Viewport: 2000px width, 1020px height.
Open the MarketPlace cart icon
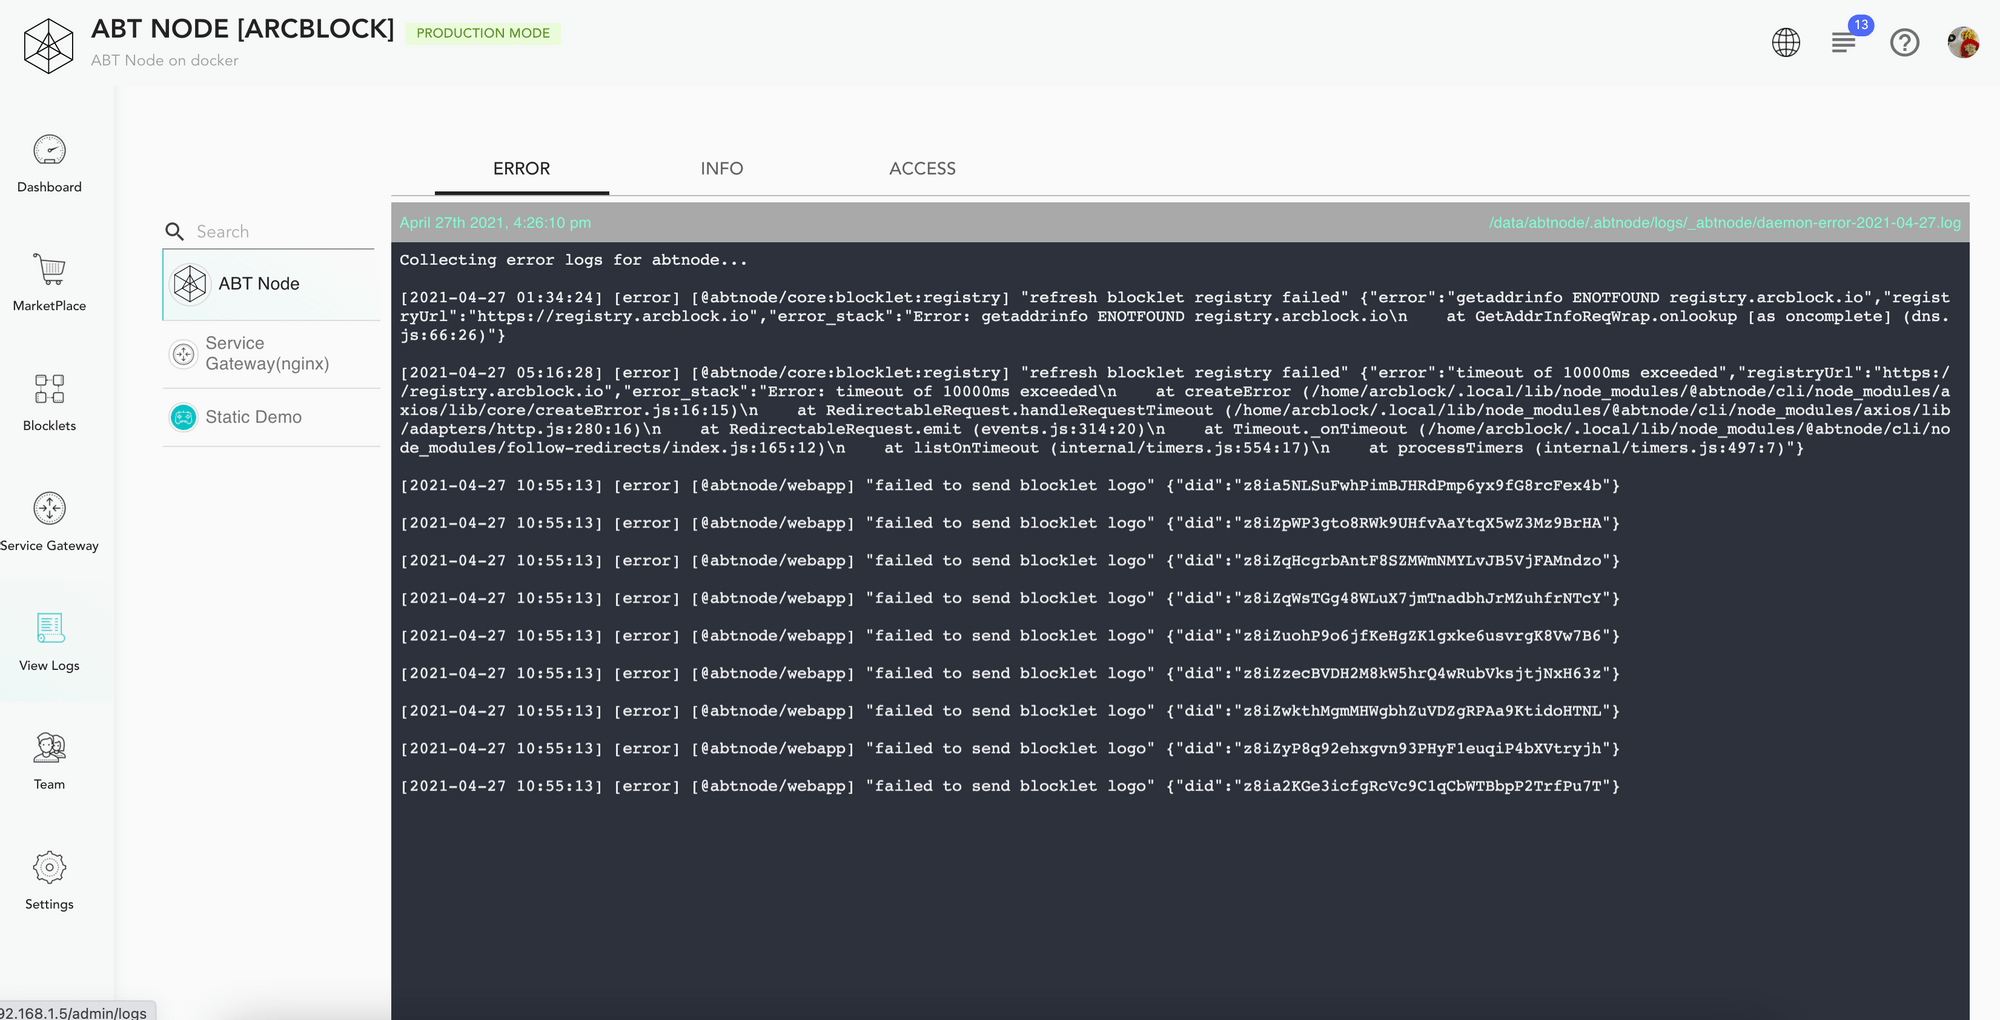pos(49,269)
